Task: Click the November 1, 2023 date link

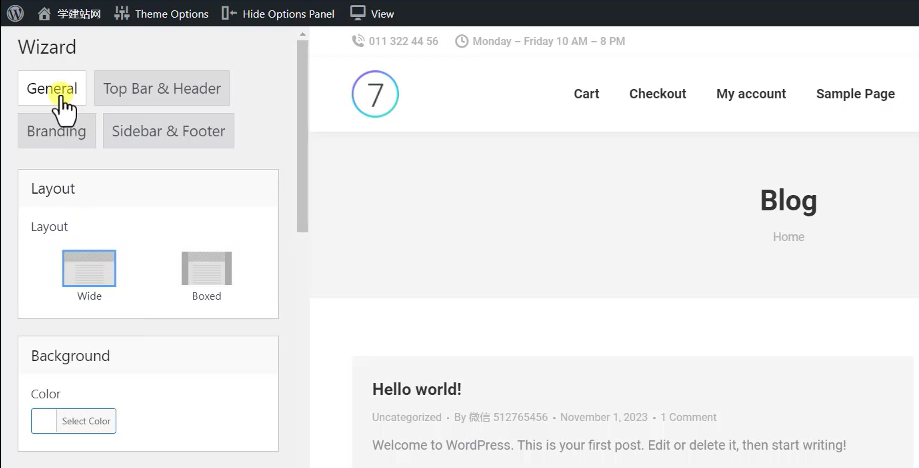Action: (x=604, y=417)
